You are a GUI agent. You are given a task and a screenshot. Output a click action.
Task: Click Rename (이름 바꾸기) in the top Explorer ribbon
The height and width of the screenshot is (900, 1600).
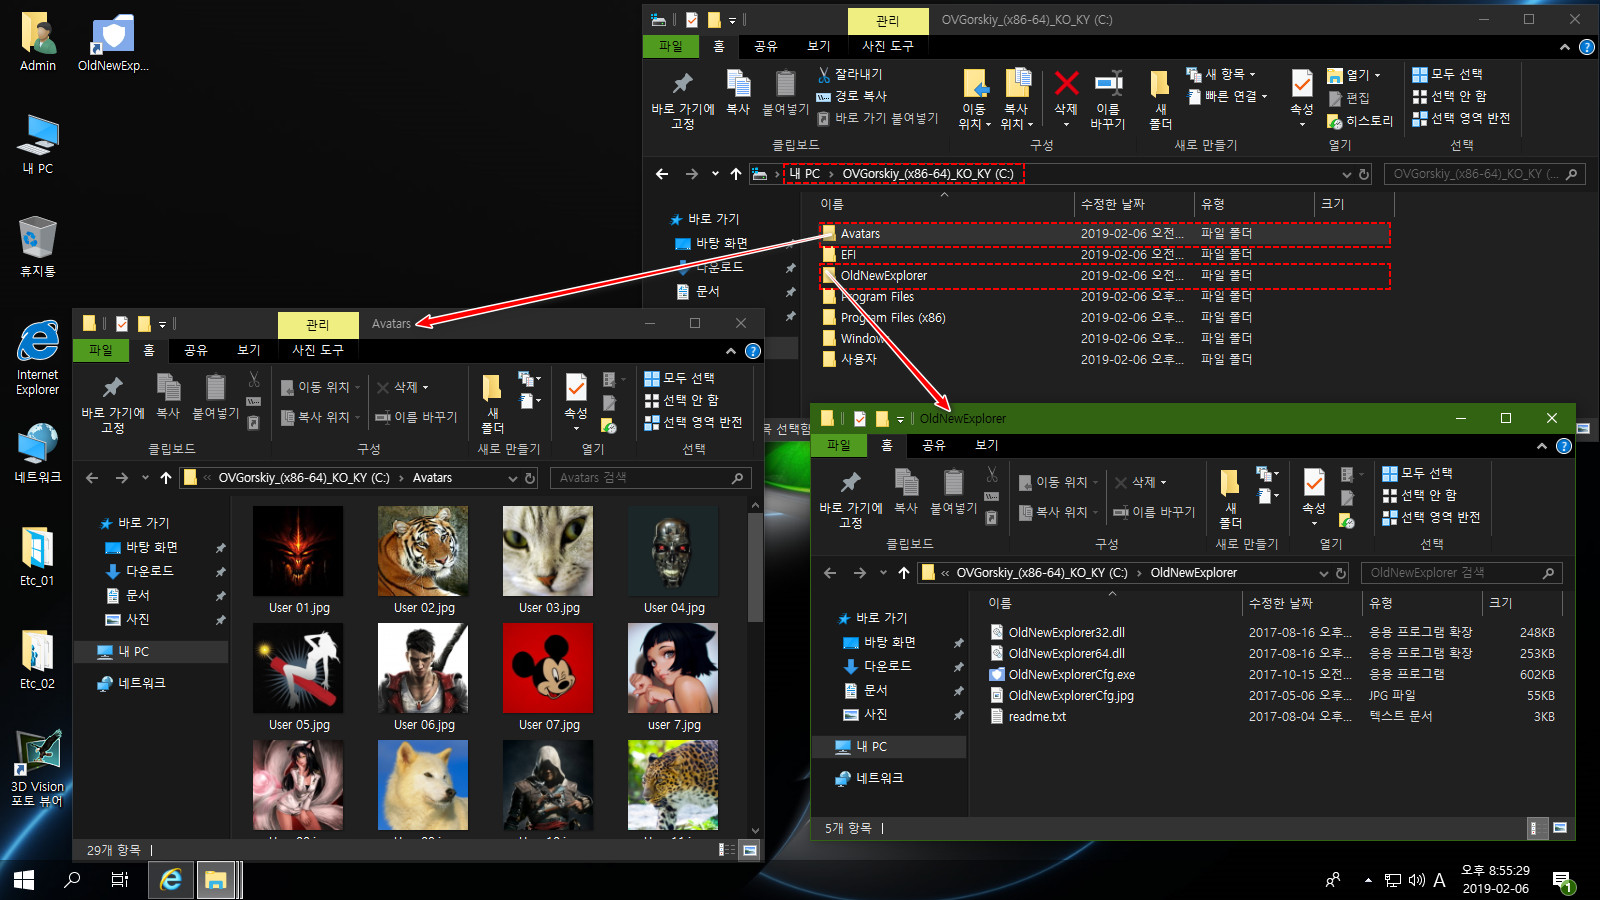pyautogui.click(x=1108, y=100)
